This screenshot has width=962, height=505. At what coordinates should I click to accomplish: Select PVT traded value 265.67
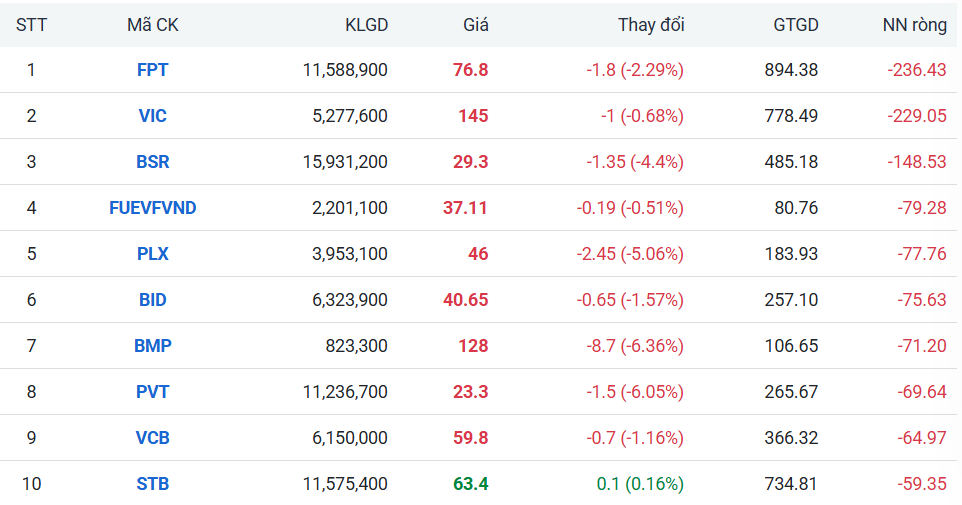coord(791,392)
